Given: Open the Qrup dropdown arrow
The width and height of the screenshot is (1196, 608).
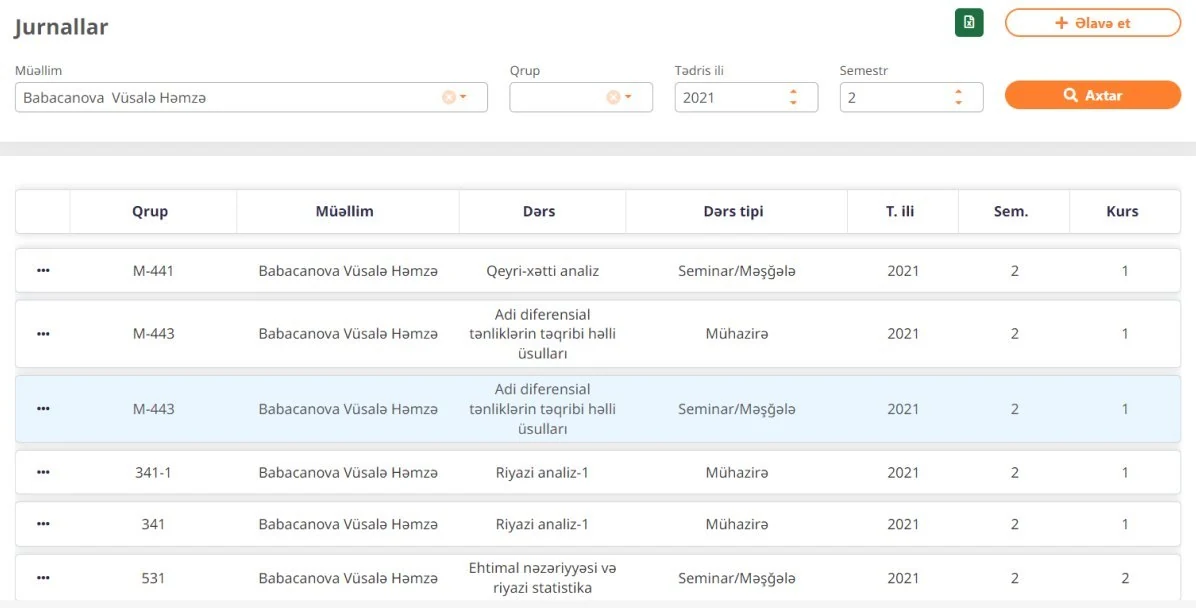Looking at the screenshot, I should click(x=628, y=97).
